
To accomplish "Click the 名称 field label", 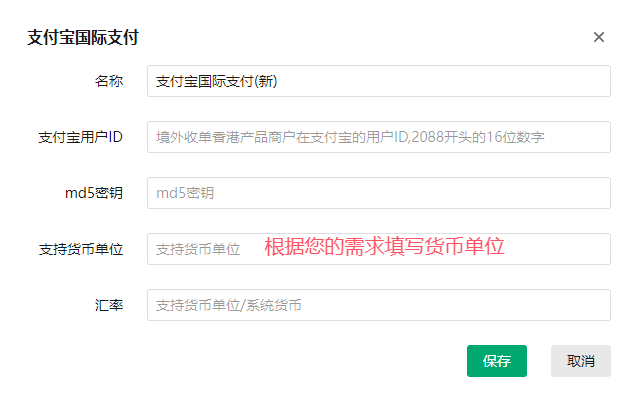I will click(109, 81).
